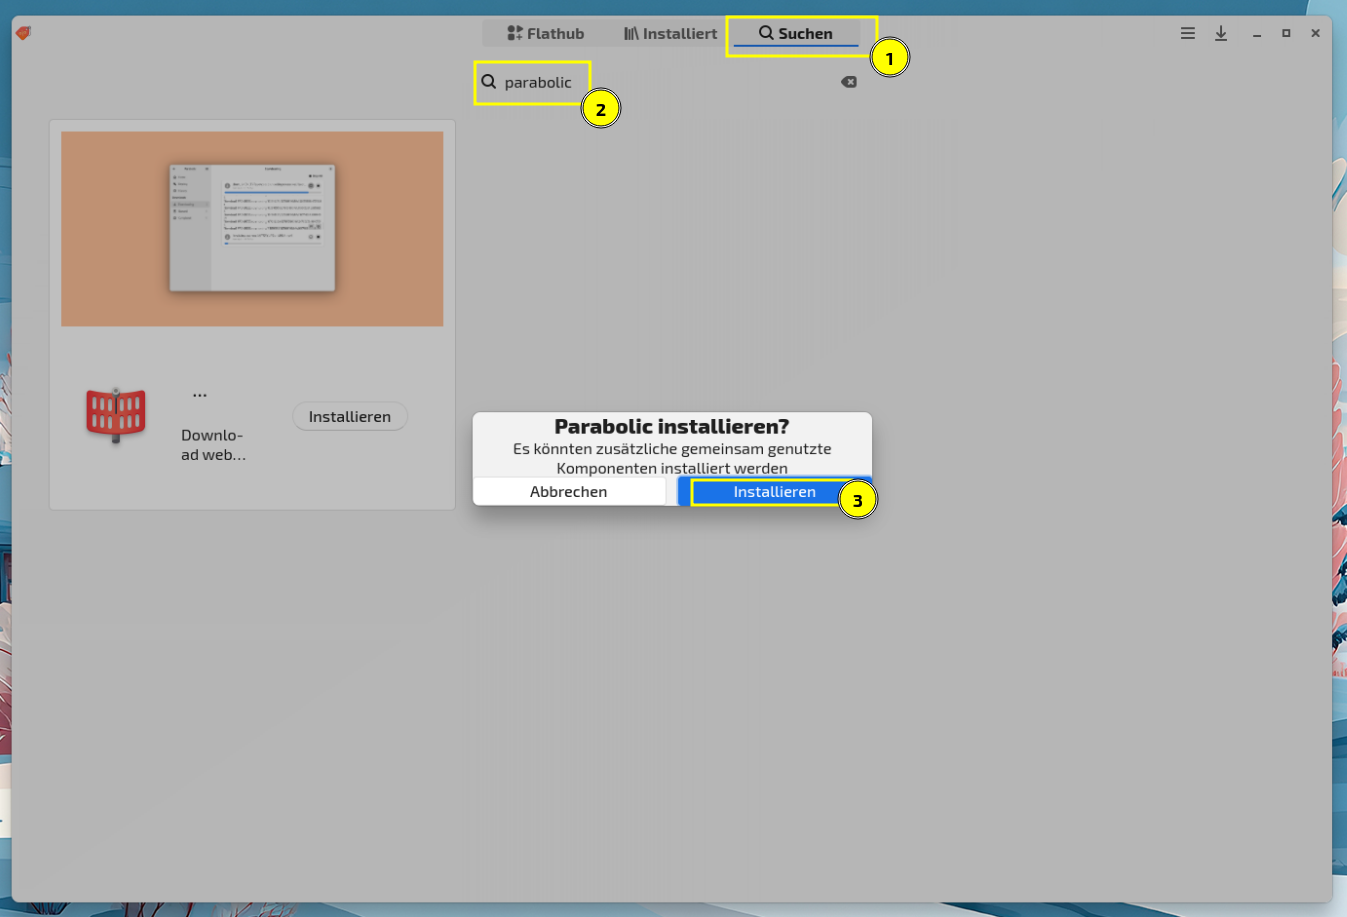The image size is (1347, 917).
Task: Click the red Parabolic app icon
Action: pyautogui.click(x=116, y=414)
